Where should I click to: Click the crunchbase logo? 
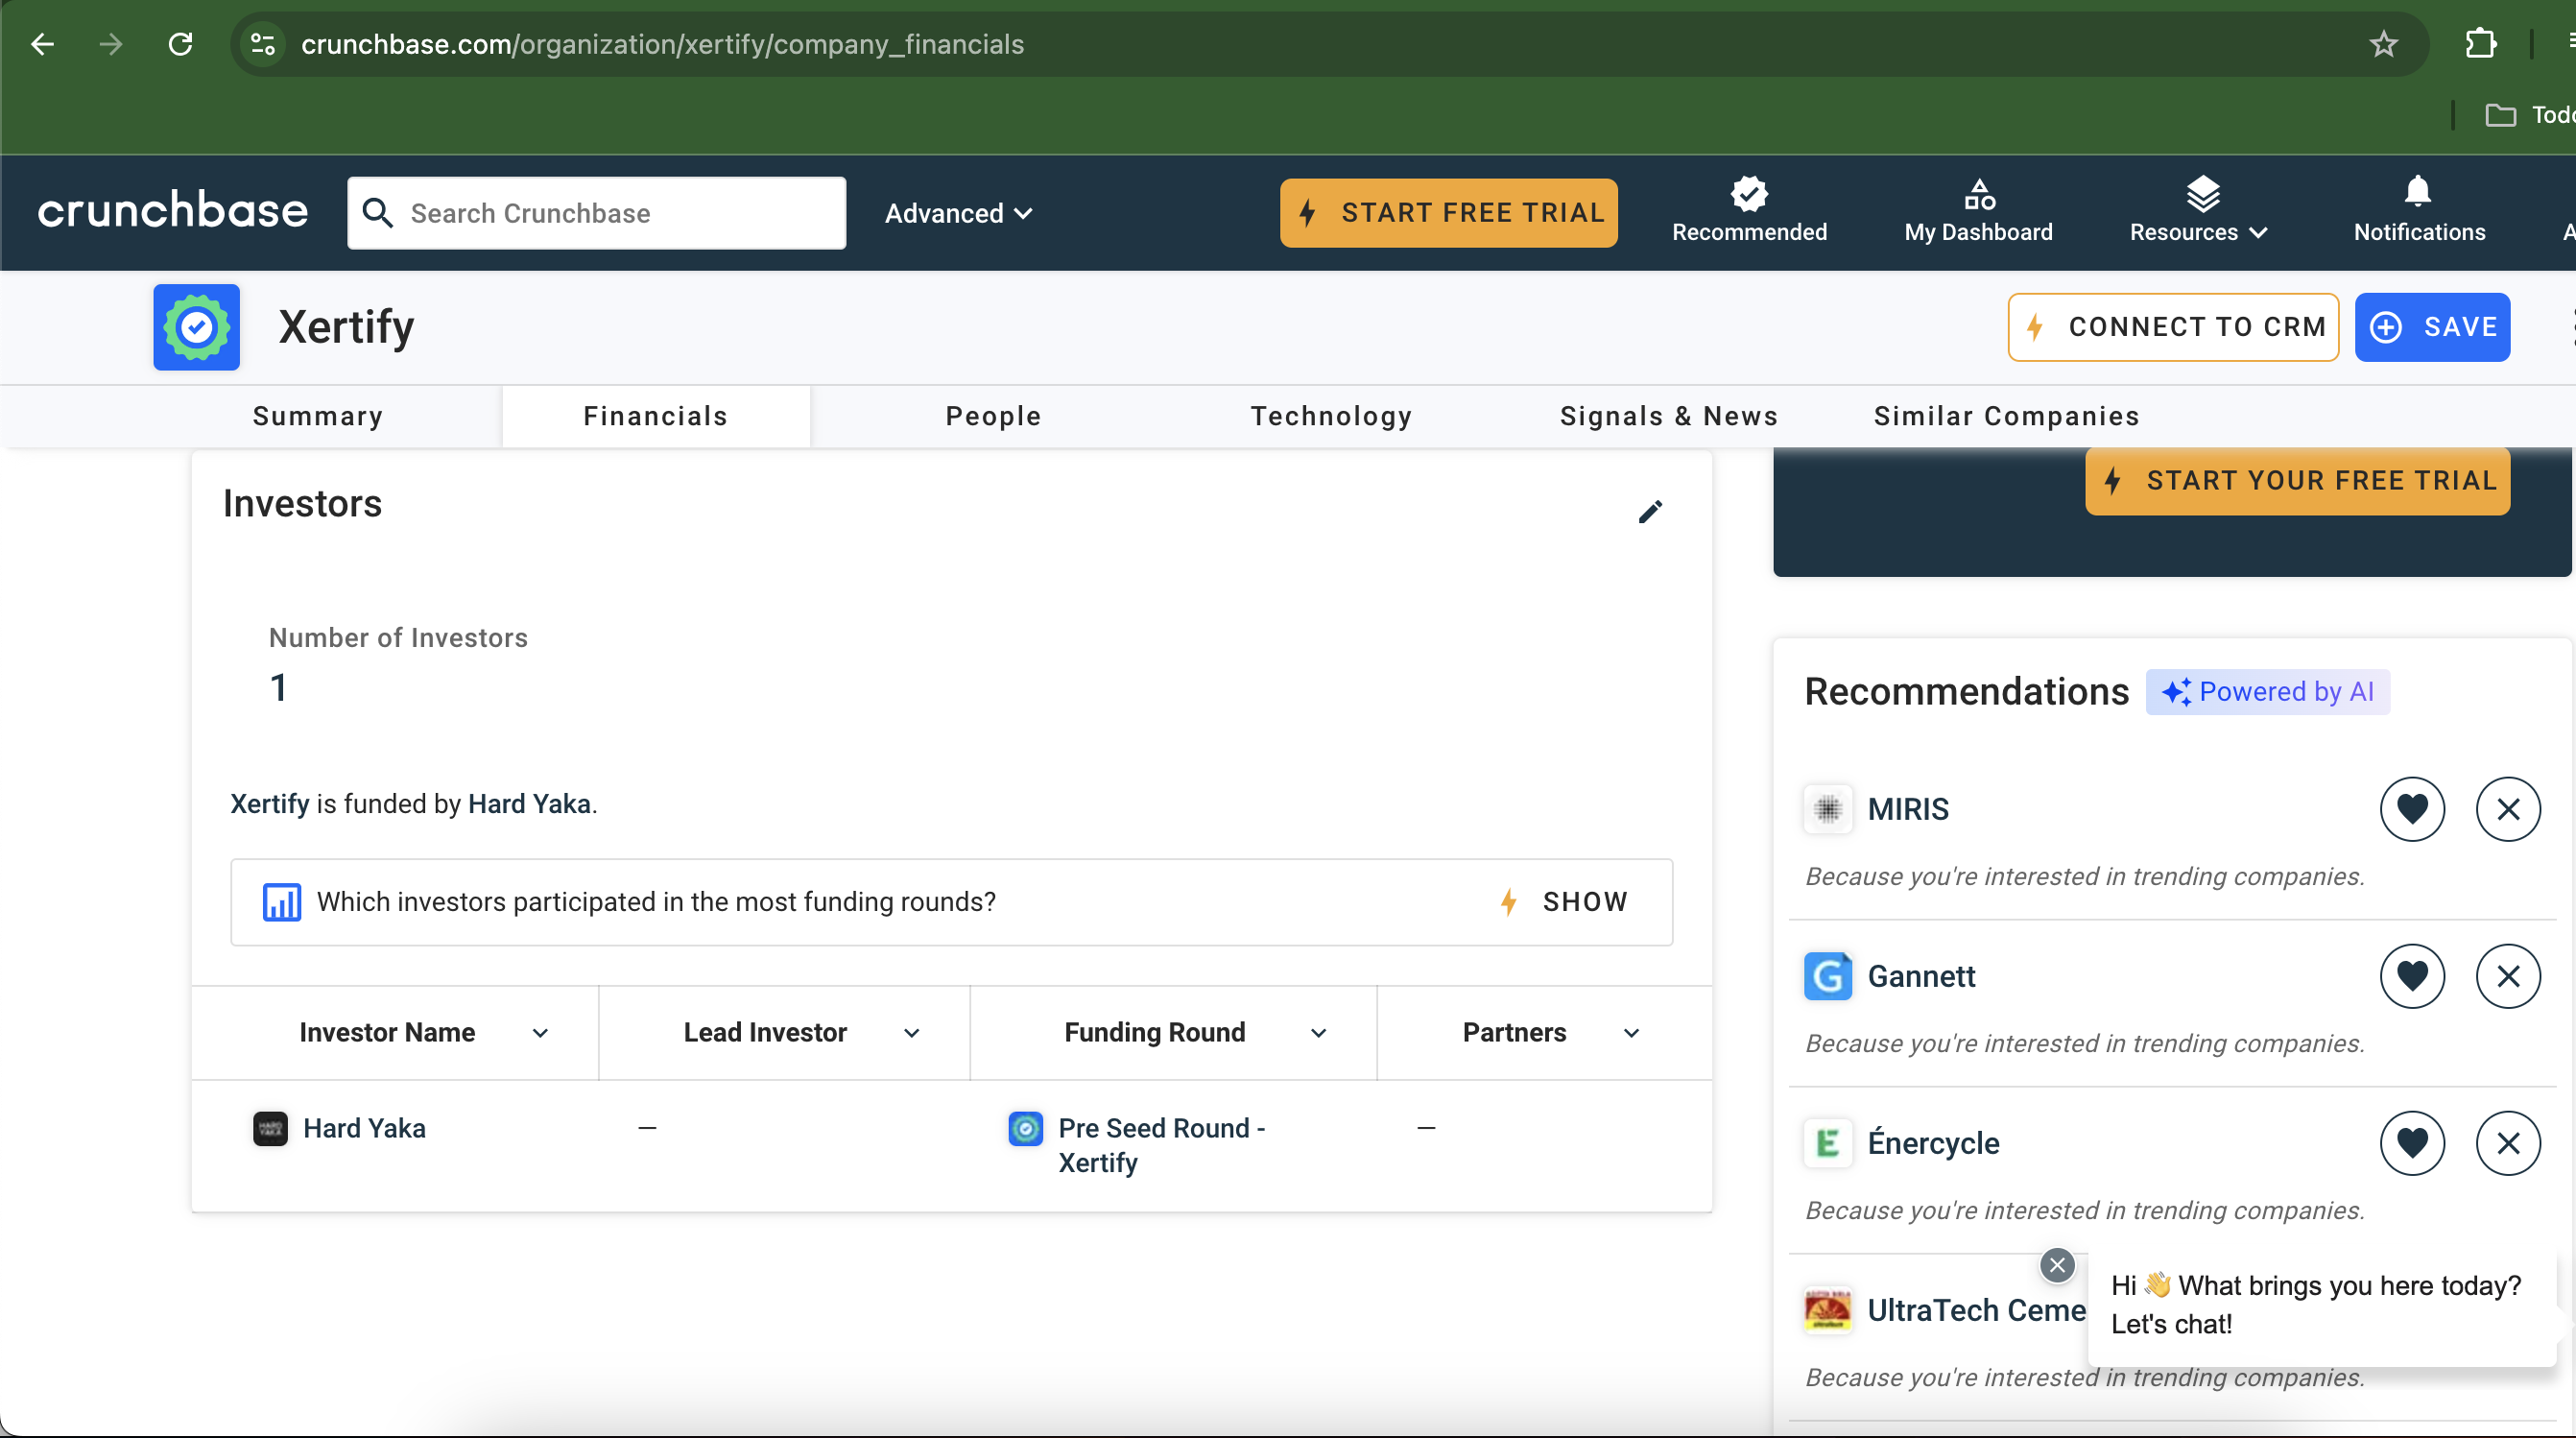(x=173, y=211)
